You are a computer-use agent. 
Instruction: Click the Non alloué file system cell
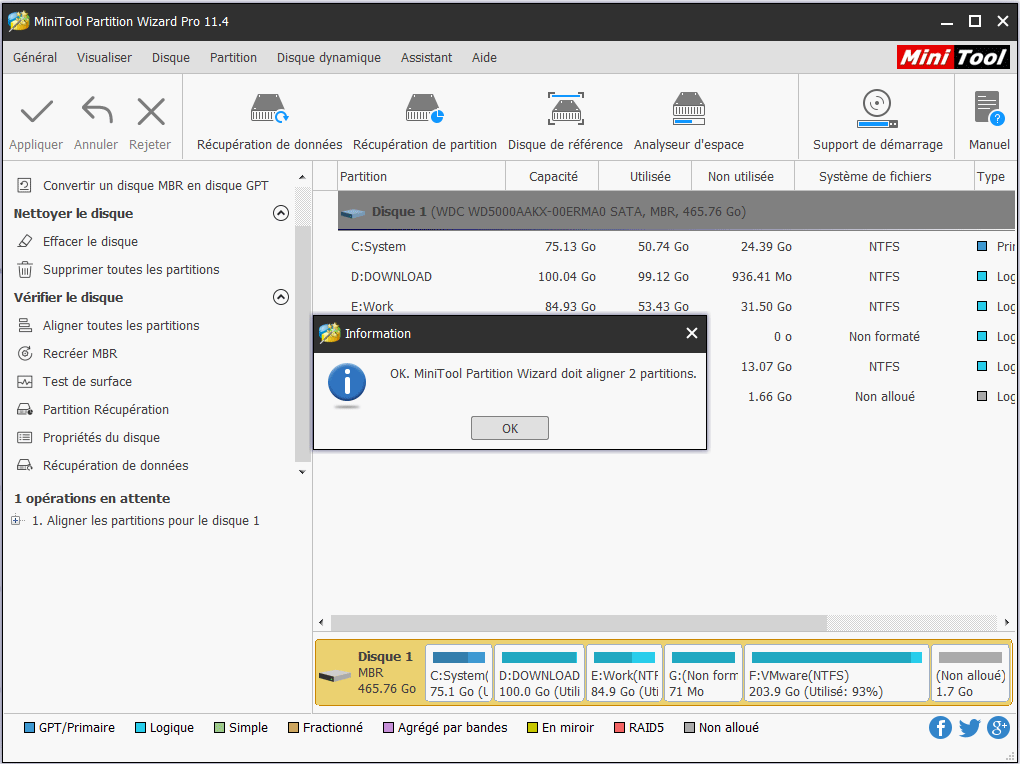884,396
